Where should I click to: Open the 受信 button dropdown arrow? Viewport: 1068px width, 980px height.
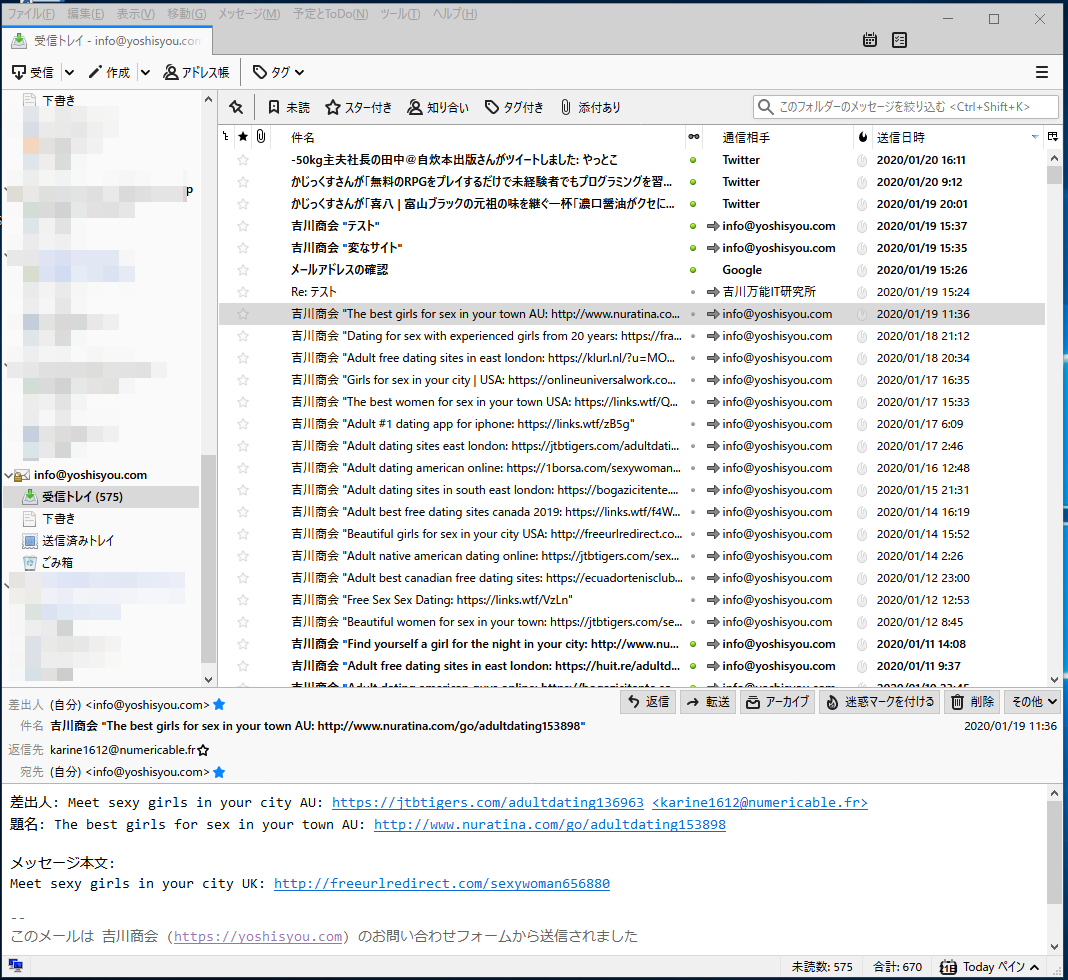69,72
